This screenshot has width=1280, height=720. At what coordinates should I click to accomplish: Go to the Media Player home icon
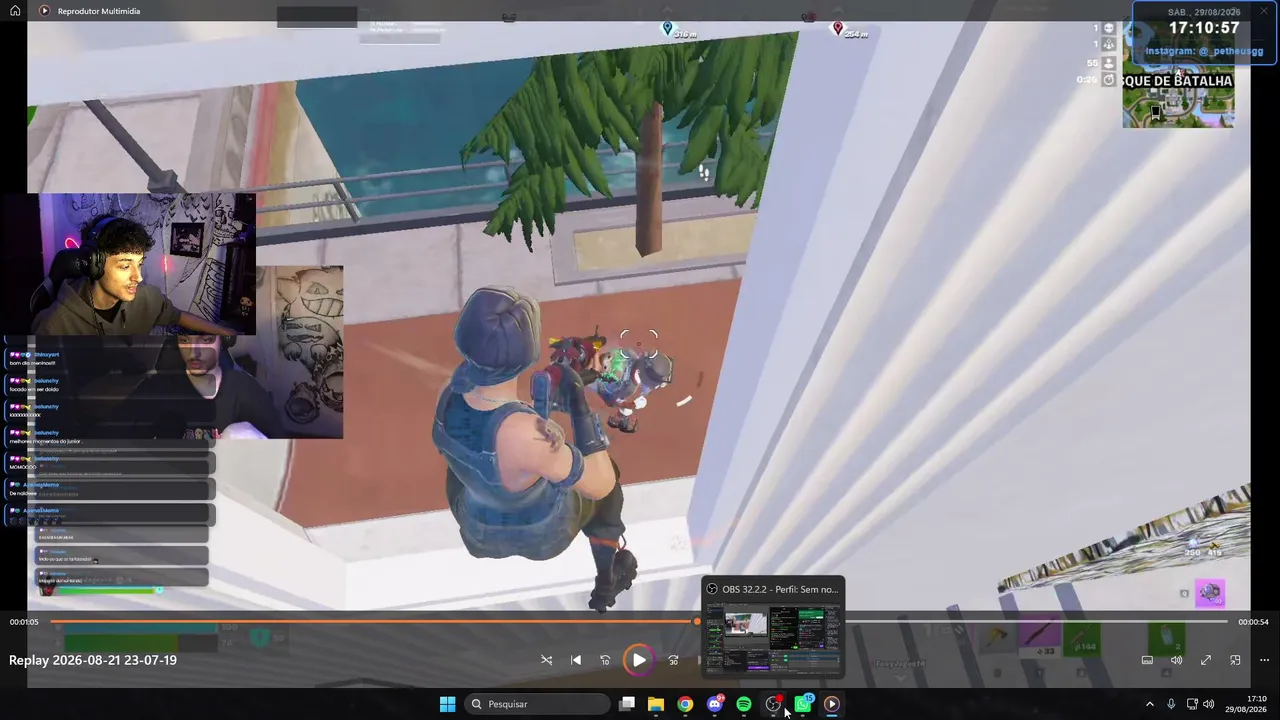click(15, 11)
